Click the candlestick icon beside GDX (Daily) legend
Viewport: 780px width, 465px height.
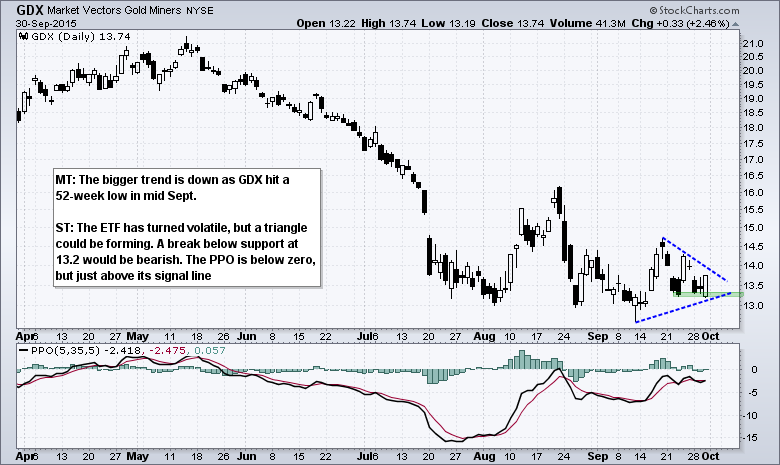[x=23, y=36]
